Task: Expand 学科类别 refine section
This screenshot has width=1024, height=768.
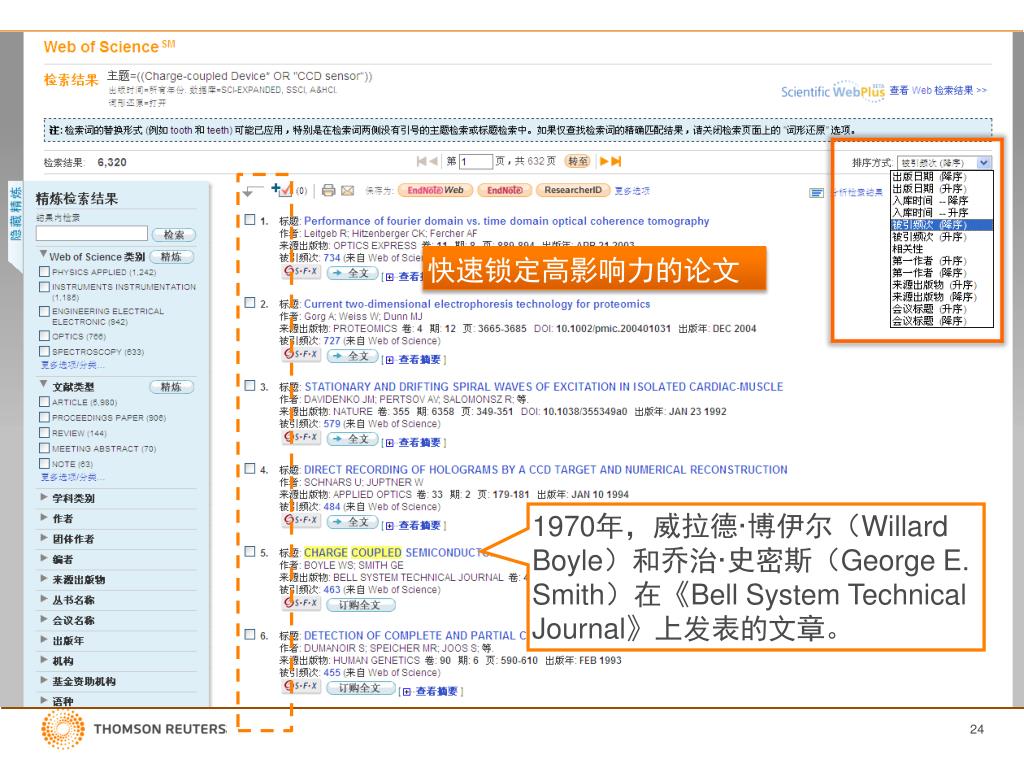Action: 43,497
